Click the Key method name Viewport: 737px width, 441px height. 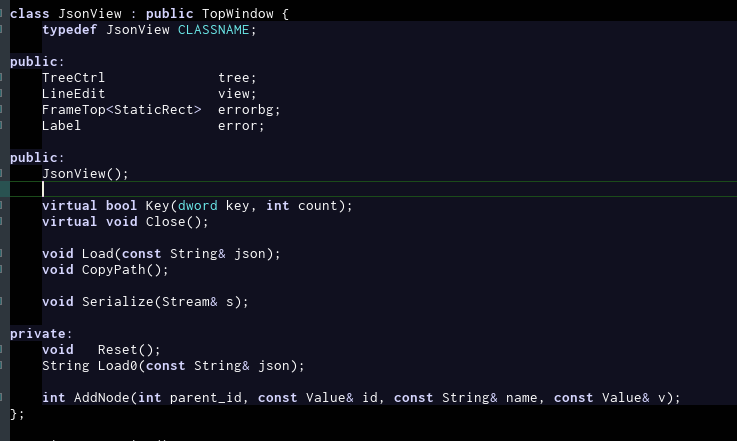157,206
